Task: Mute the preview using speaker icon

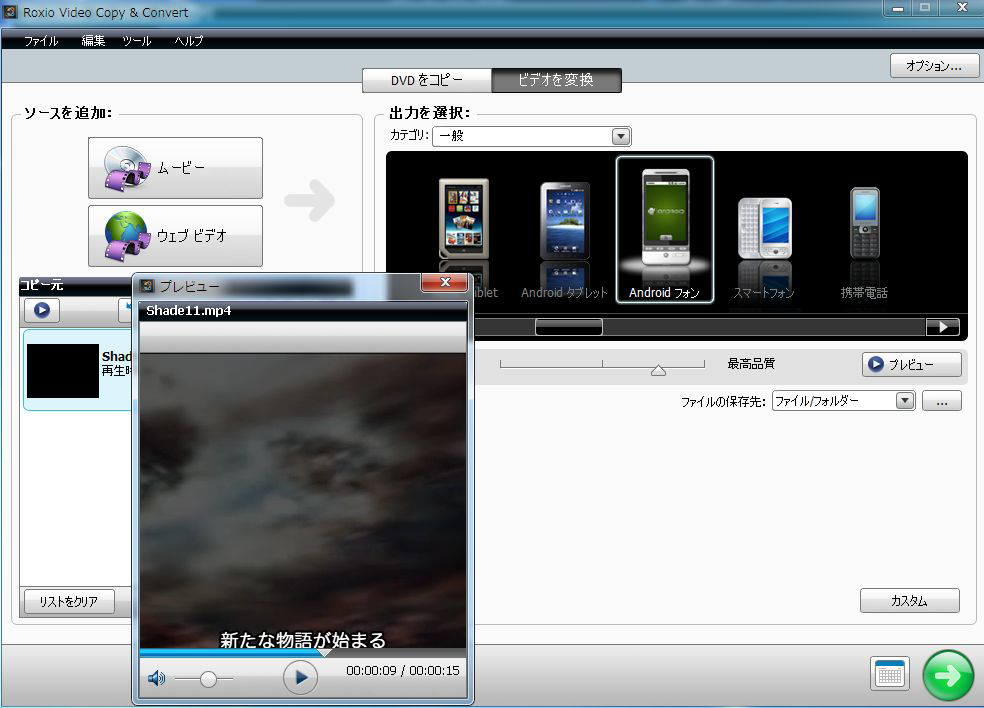Action: [156, 678]
